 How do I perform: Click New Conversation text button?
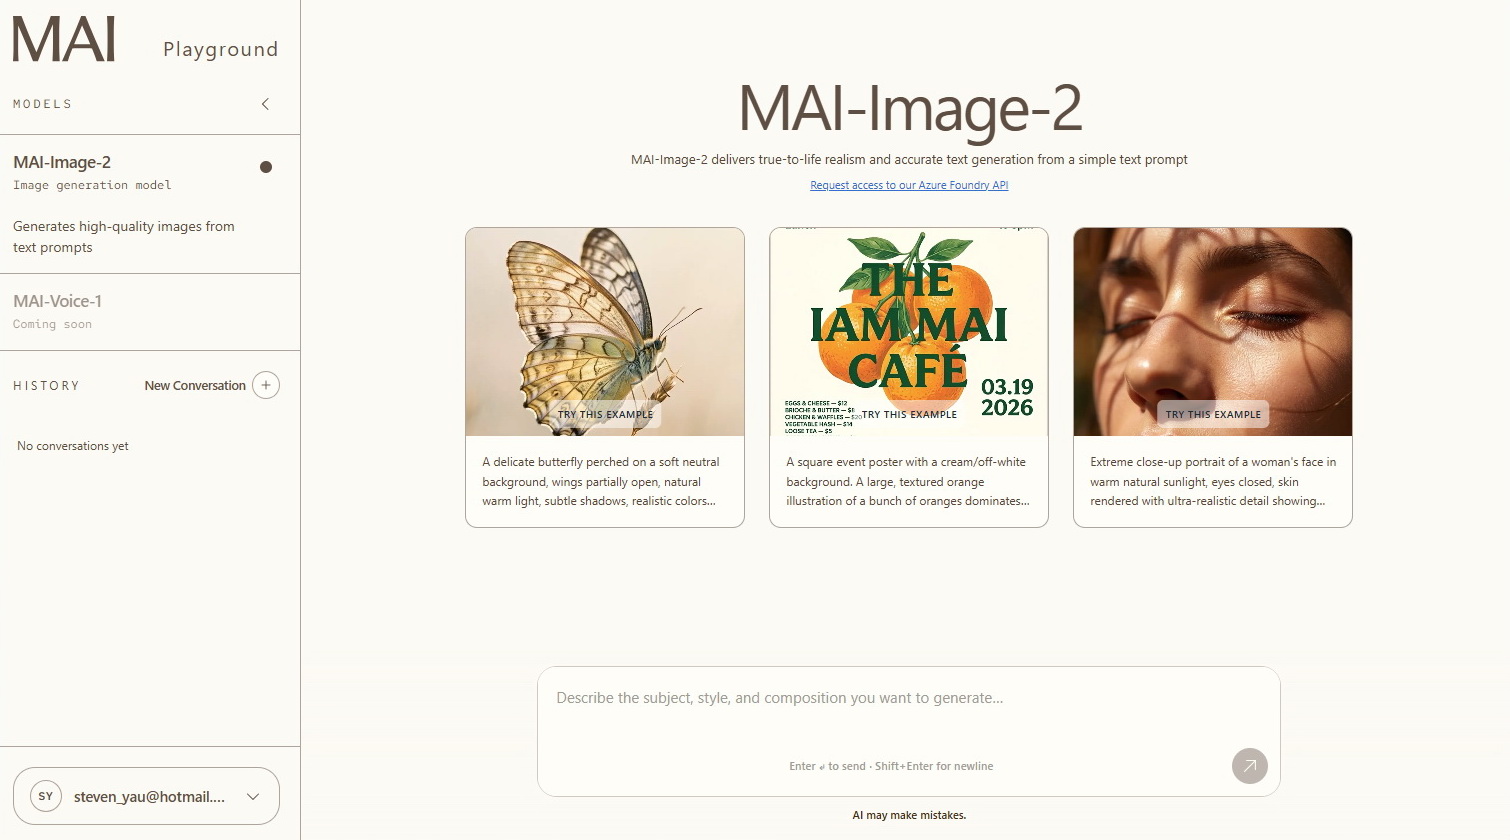[x=195, y=385]
